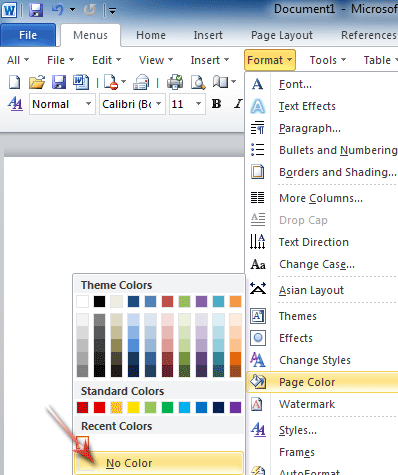Viewport: 398px width, 475px height.
Task: Choose More Columns... in Format menu
Action: [322, 198]
